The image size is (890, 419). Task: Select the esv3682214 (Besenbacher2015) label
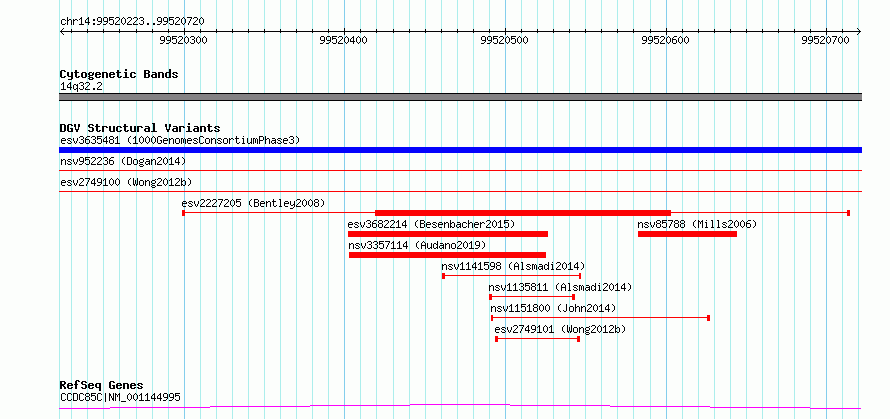pyautogui.click(x=431, y=224)
